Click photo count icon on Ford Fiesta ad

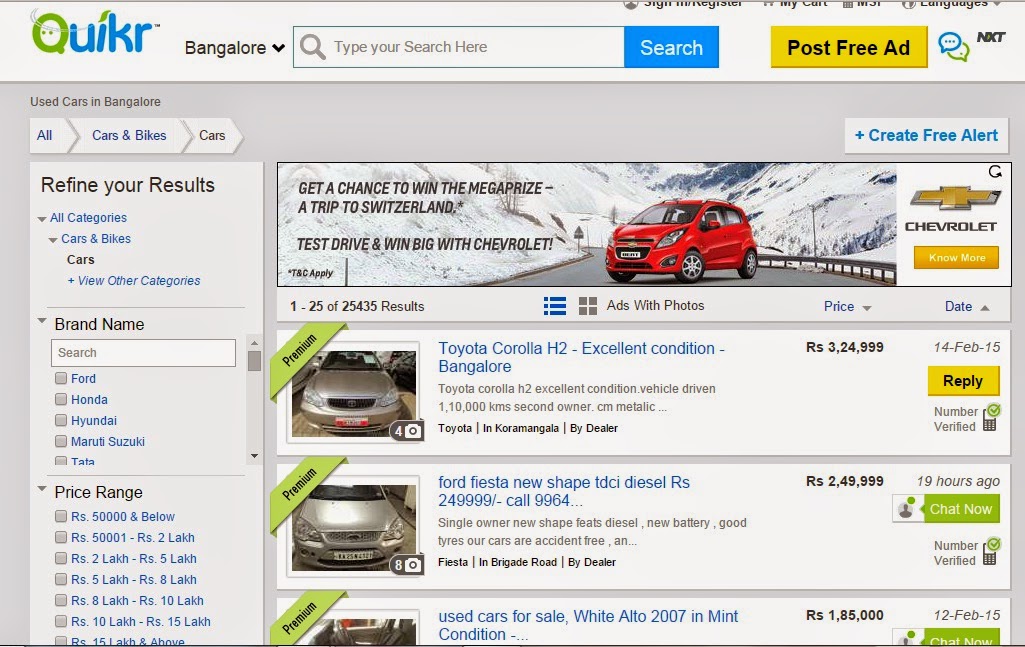[x=407, y=565]
